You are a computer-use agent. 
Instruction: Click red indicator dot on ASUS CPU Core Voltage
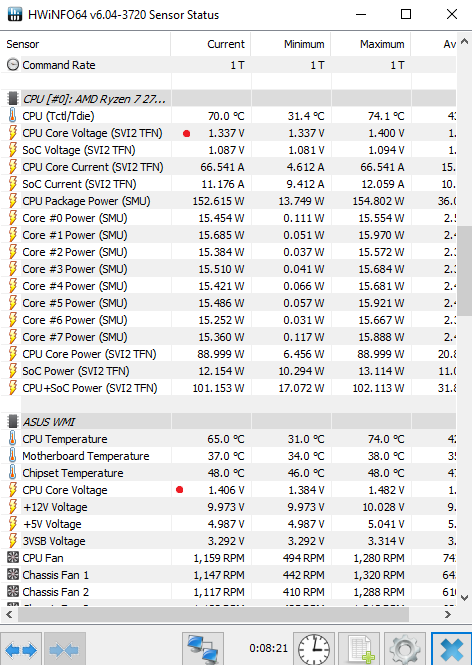tap(179, 490)
